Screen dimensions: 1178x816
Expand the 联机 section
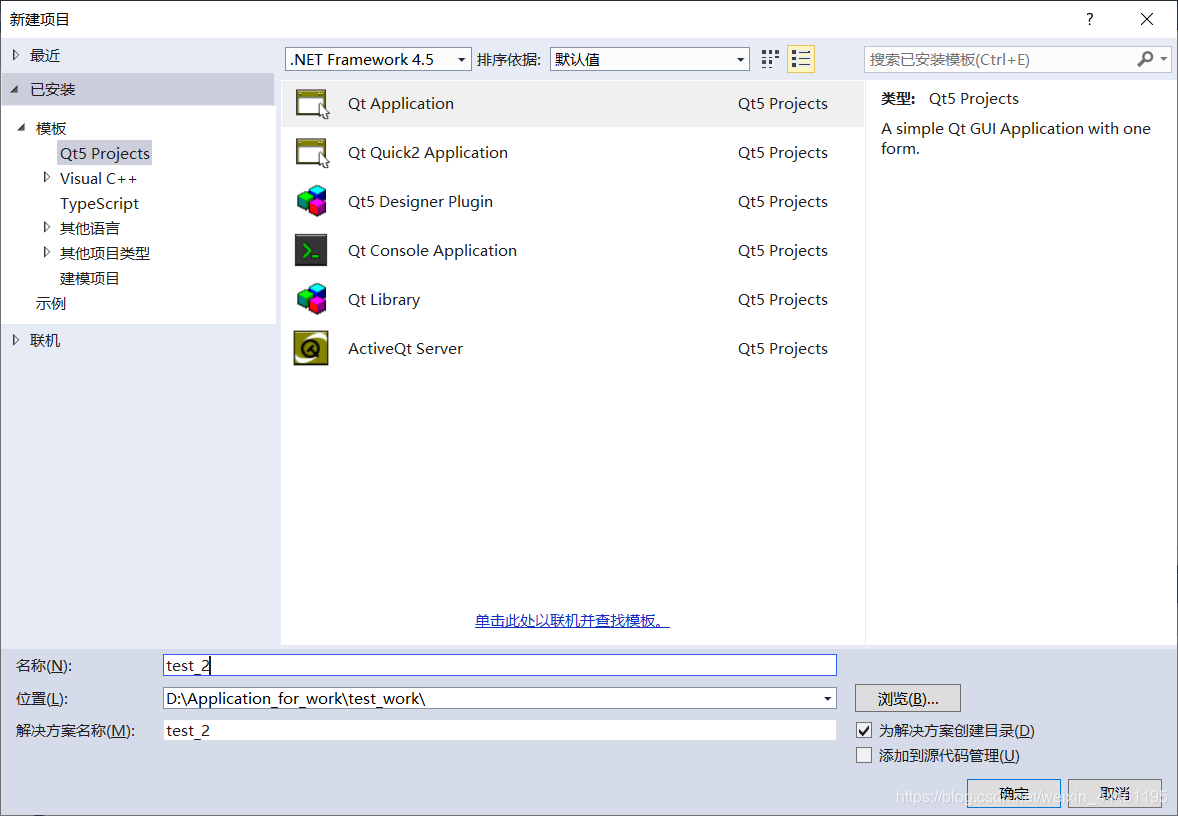(x=16, y=340)
